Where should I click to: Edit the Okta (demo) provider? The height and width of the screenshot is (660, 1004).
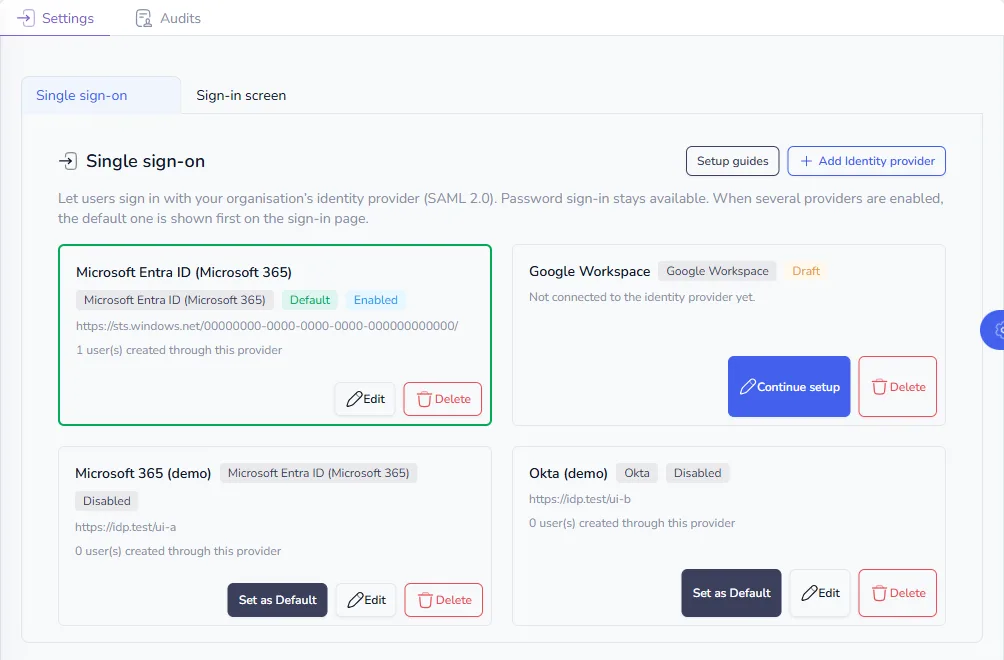click(820, 593)
